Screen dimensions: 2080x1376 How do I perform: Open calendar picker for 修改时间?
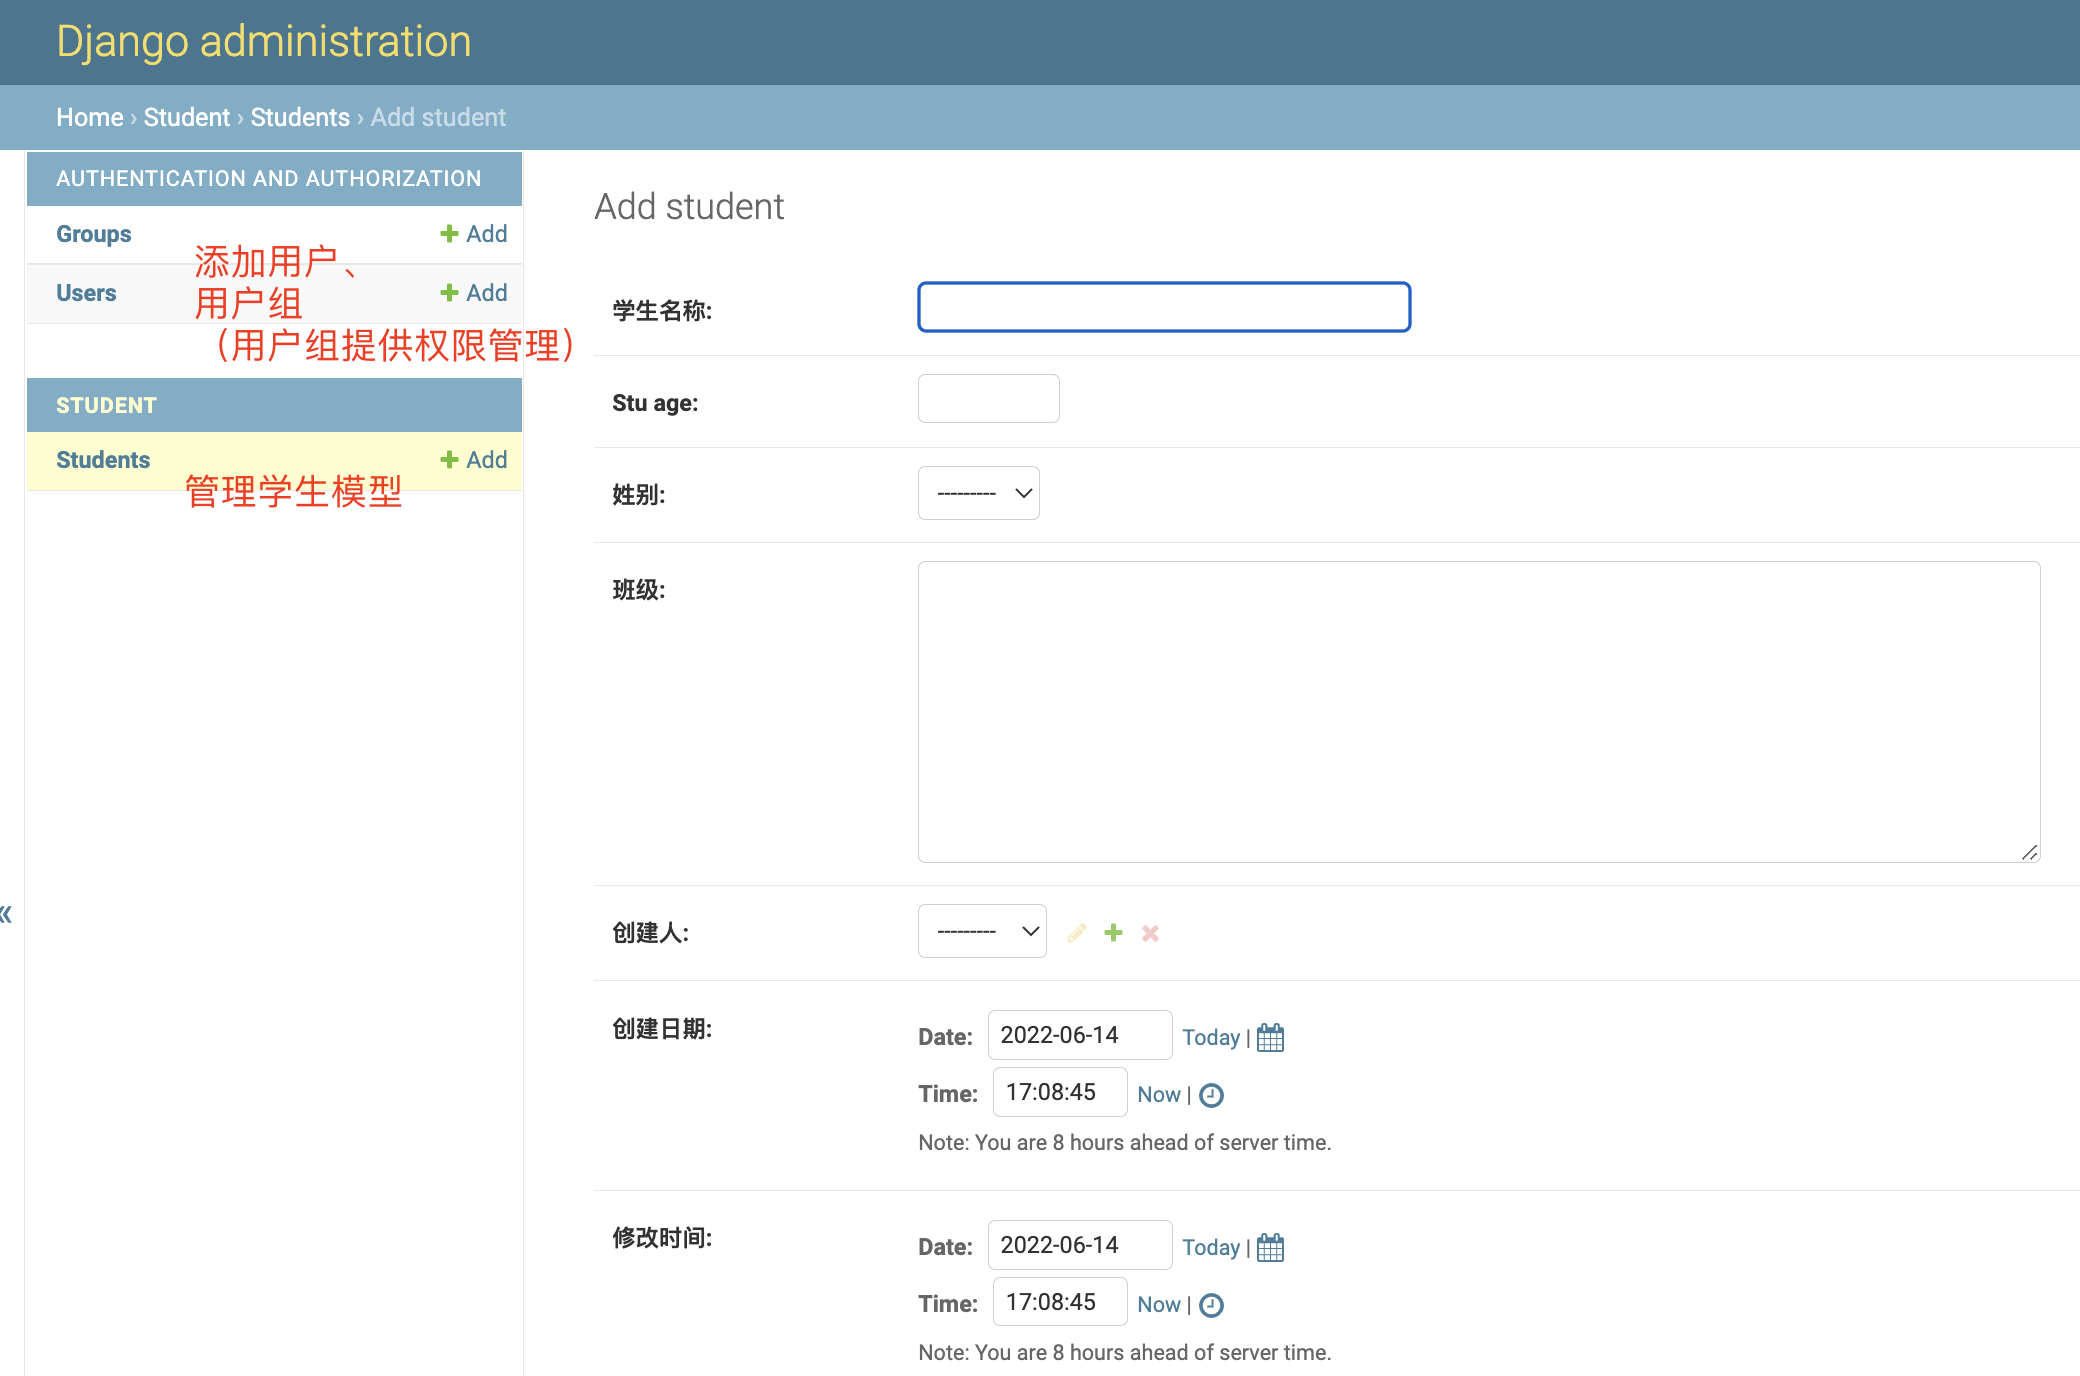[1270, 1247]
